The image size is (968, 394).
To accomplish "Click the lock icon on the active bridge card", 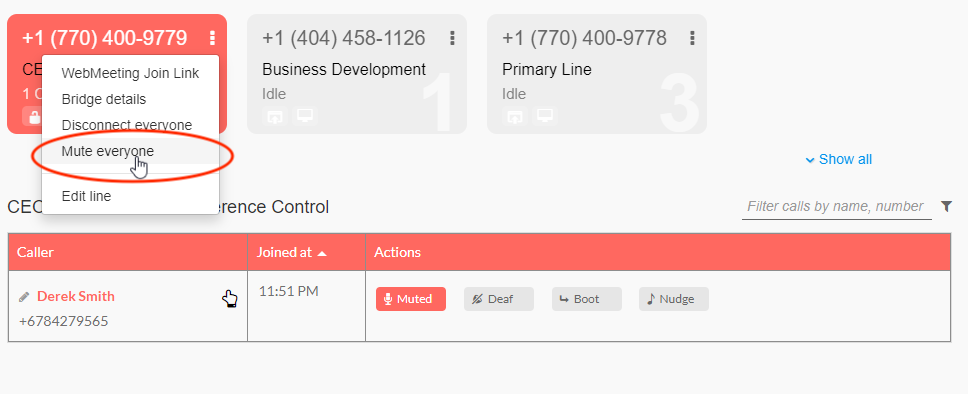I will point(32,116).
